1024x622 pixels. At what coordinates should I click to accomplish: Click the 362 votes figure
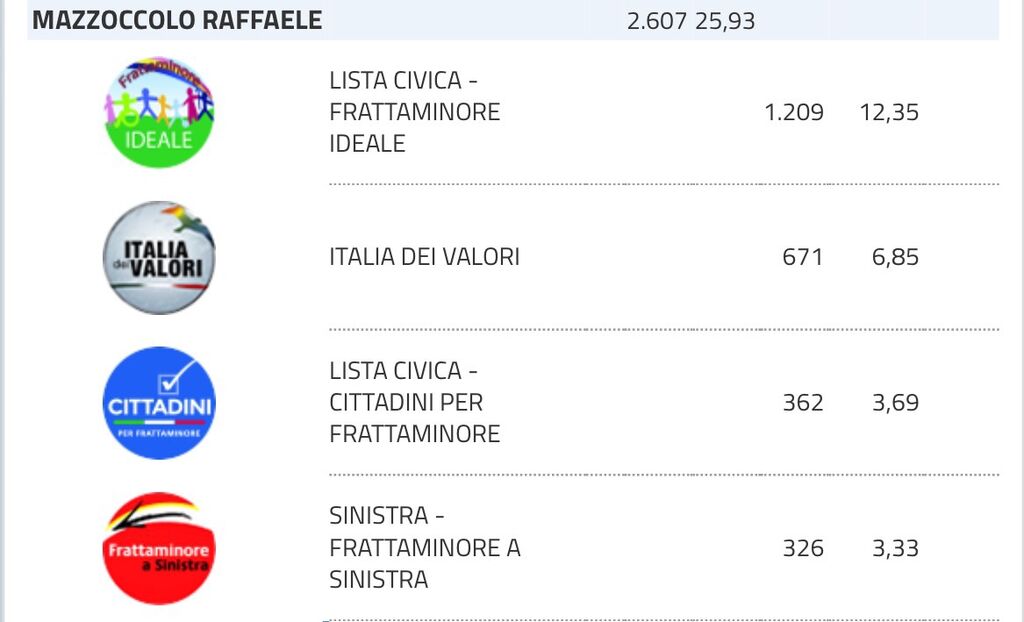click(x=803, y=403)
